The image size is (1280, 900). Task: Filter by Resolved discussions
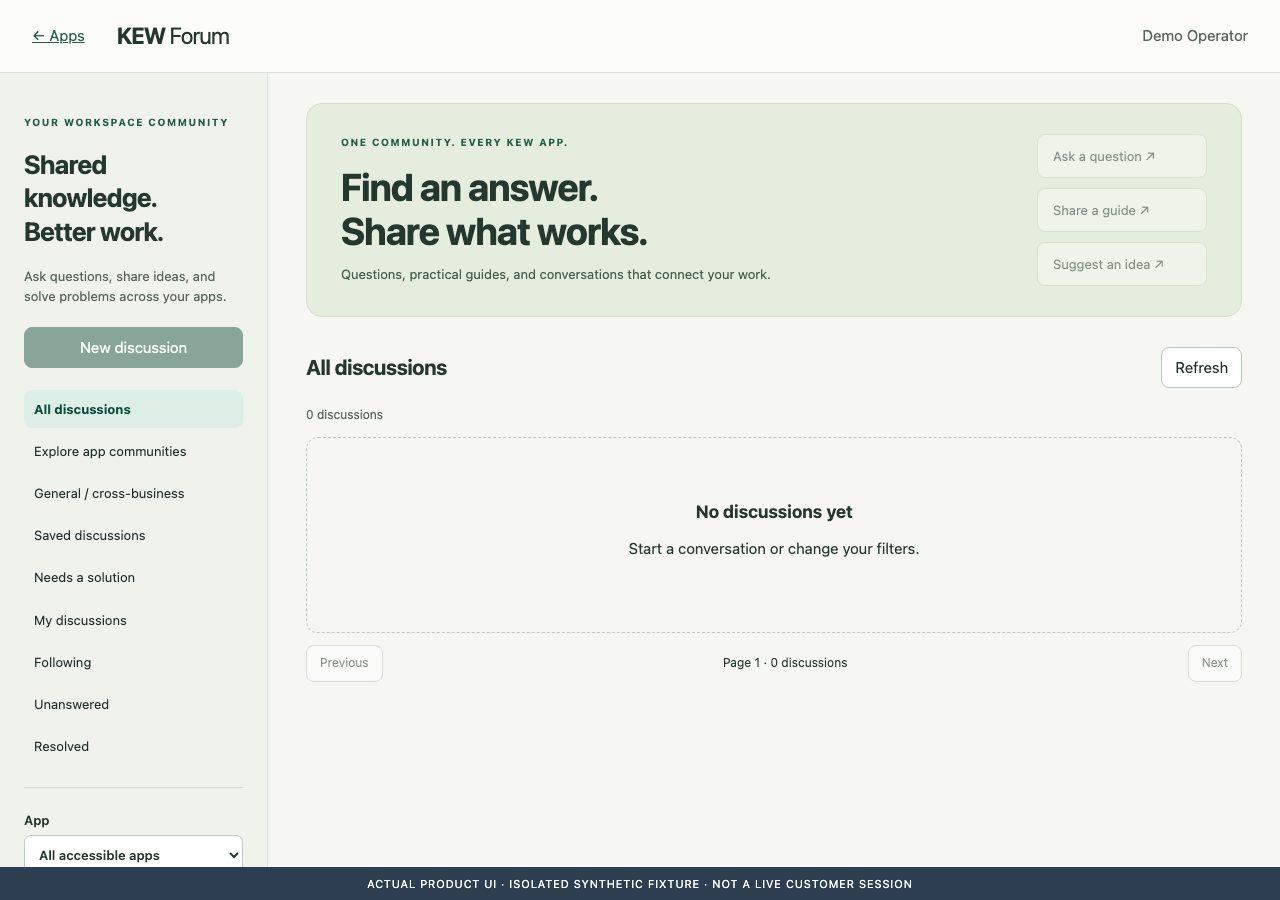(133, 746)
